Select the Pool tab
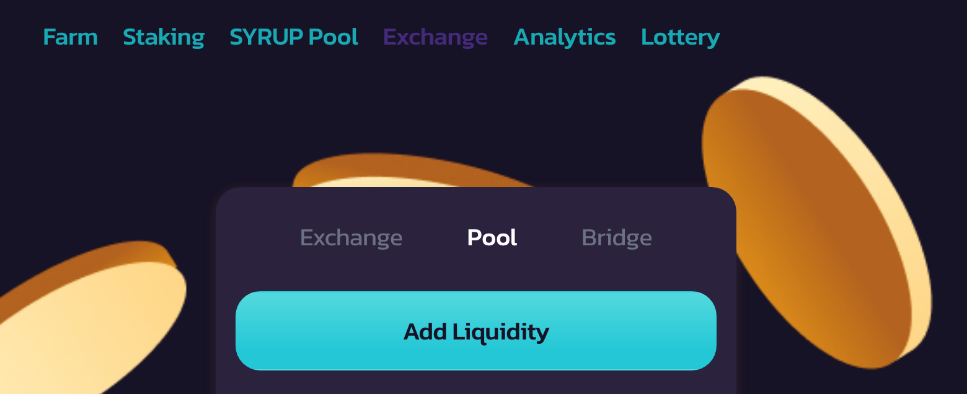Screen dimensions: 967x394 coord(492,238)
